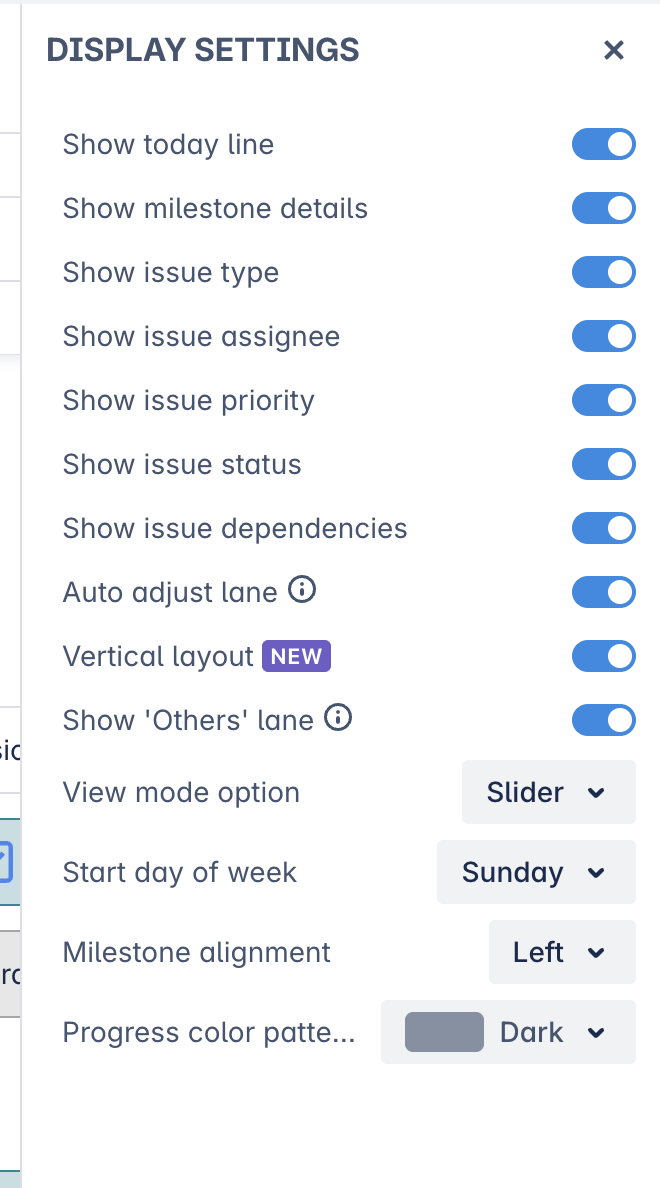Open Milestone alignment dropdown

point(561,952)
